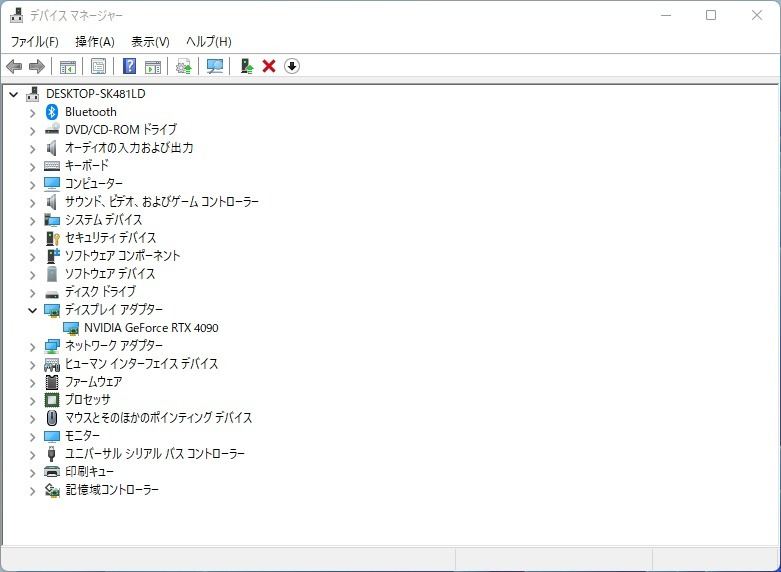781x572 pixels.
Task: Click the red X Uninstall device icon
Action: [x=269, y=66]
